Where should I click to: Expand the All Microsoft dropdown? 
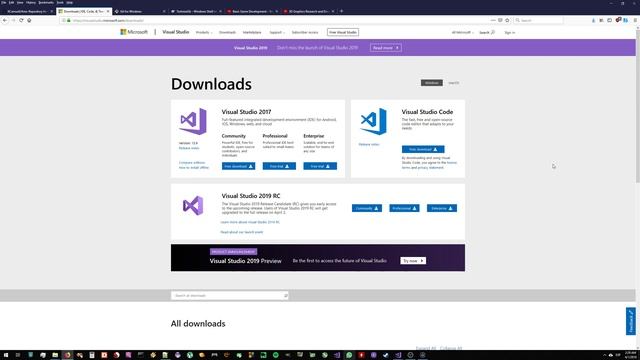pyautogui.click(x=462, y=32)
